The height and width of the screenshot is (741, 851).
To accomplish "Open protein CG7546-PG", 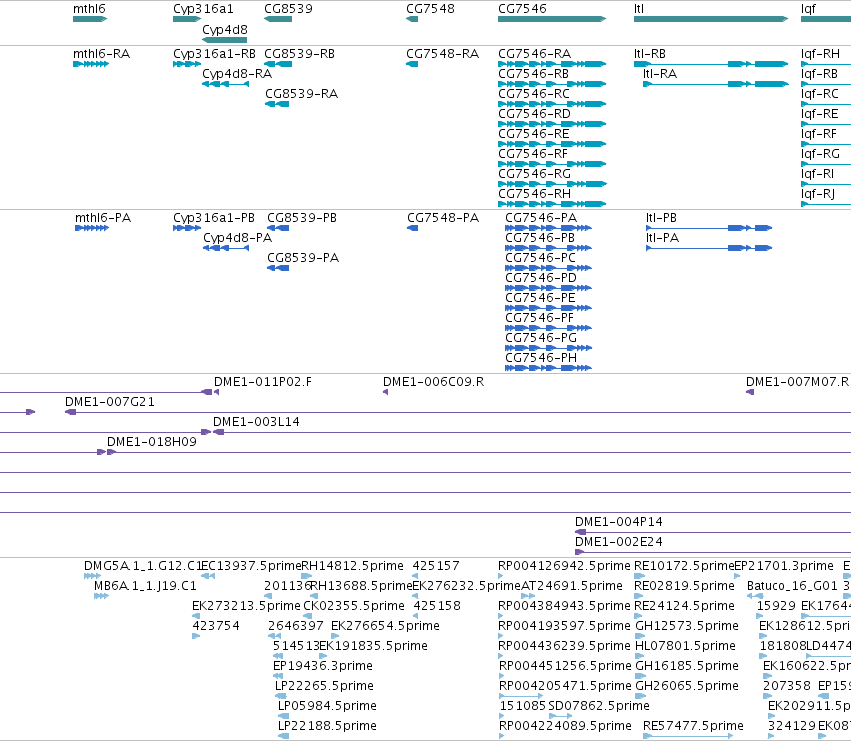I will pos(541,338).
